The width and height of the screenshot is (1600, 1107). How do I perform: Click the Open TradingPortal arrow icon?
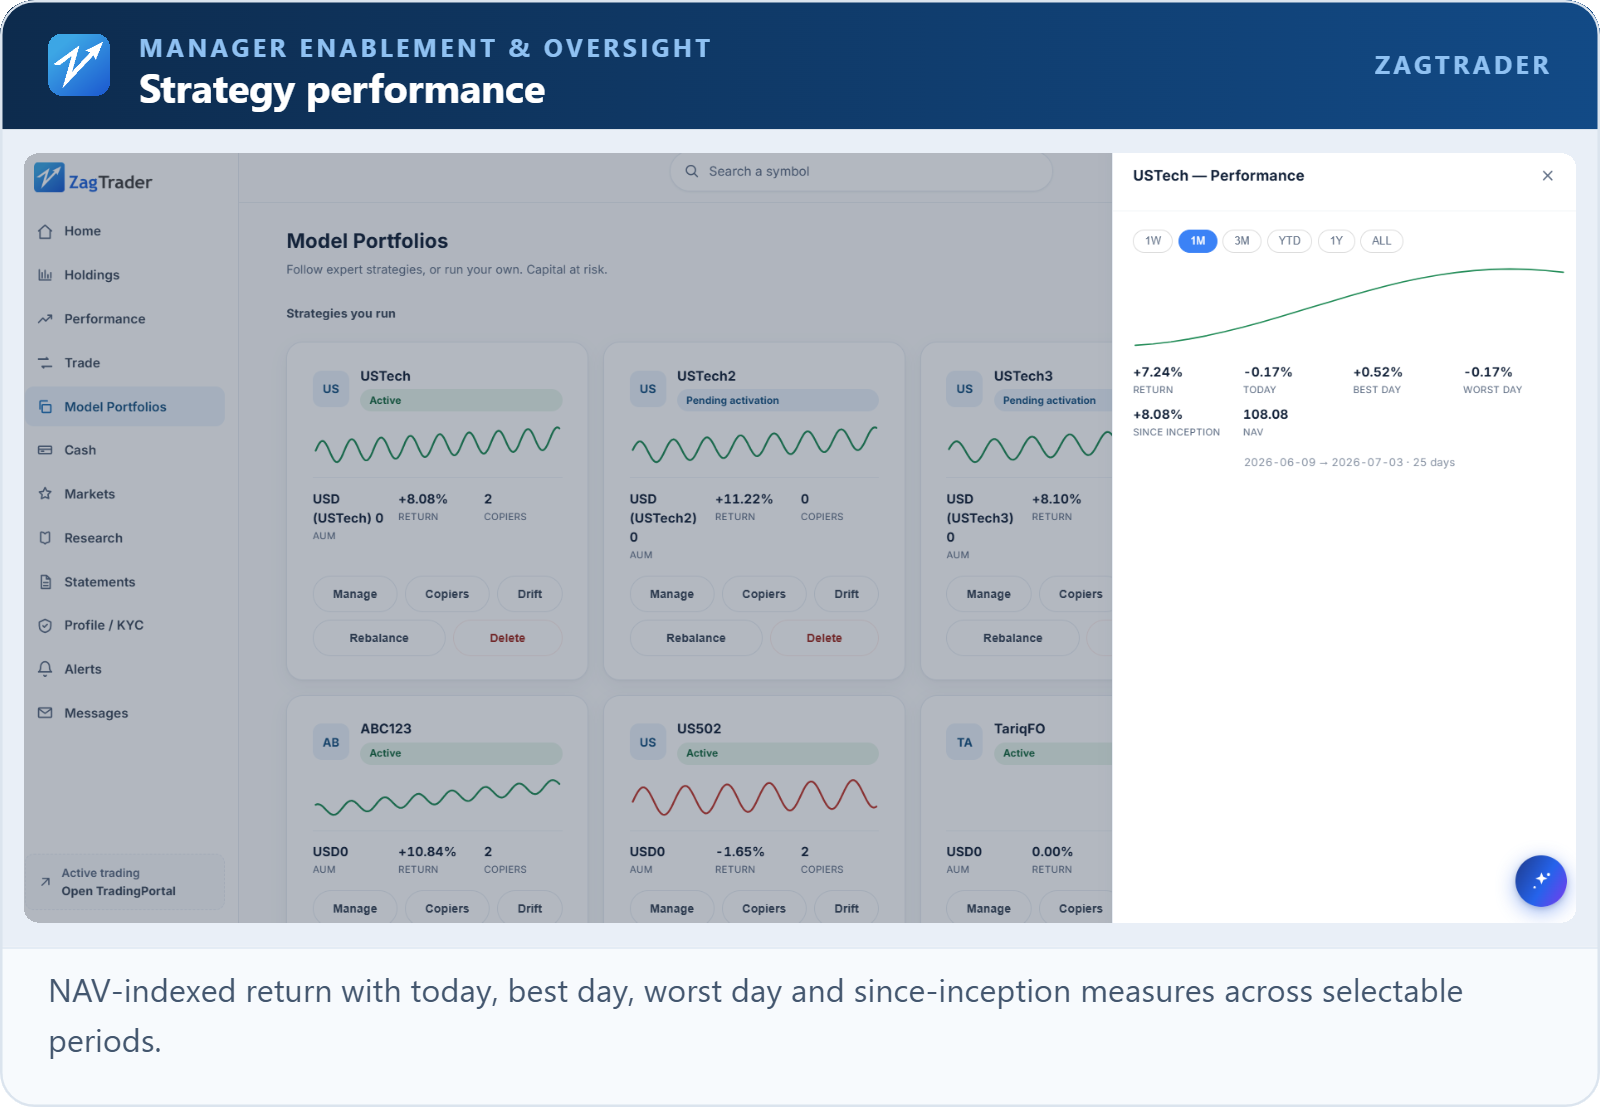tap(45, 882)
